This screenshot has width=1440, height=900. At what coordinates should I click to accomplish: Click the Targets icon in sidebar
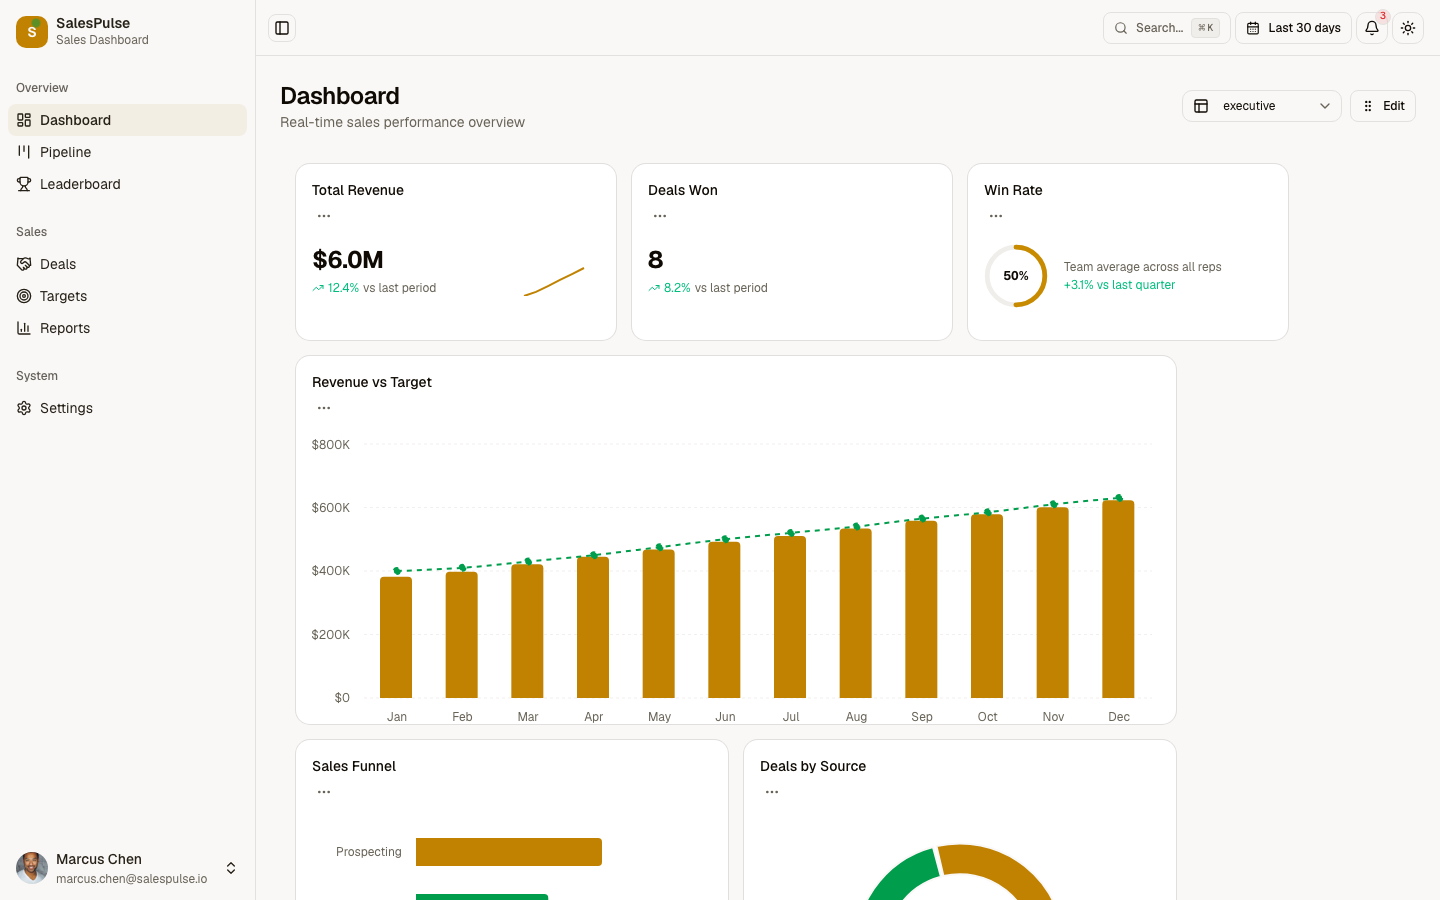(24, 296)
